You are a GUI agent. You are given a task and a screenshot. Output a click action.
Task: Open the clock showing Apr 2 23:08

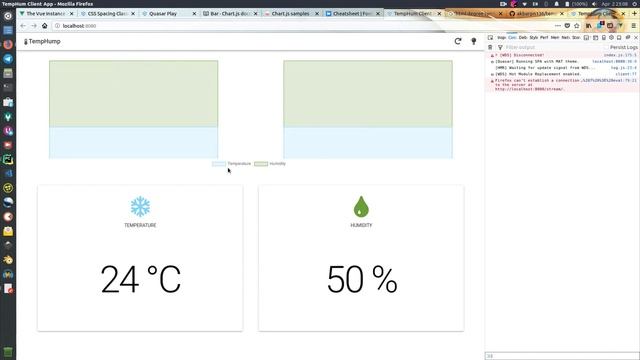click(615, 4)
